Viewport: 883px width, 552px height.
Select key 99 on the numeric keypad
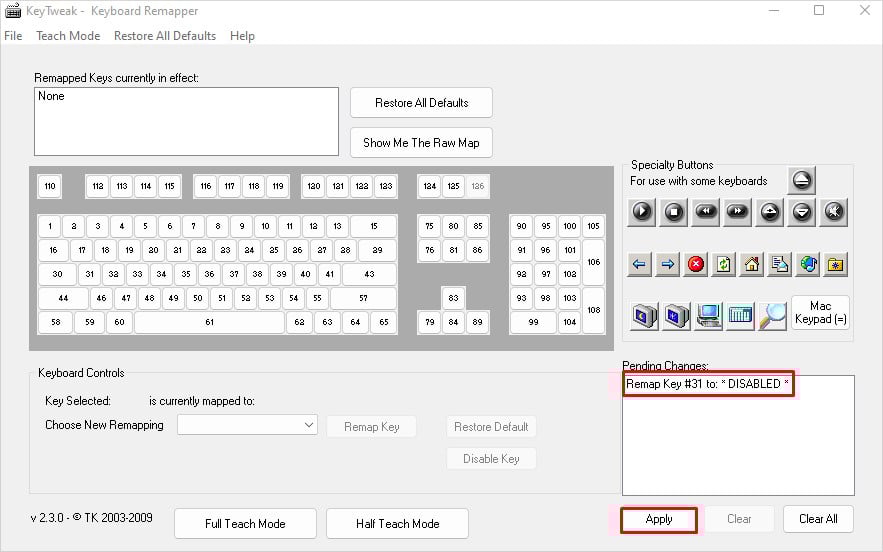(x=533, y=322)
